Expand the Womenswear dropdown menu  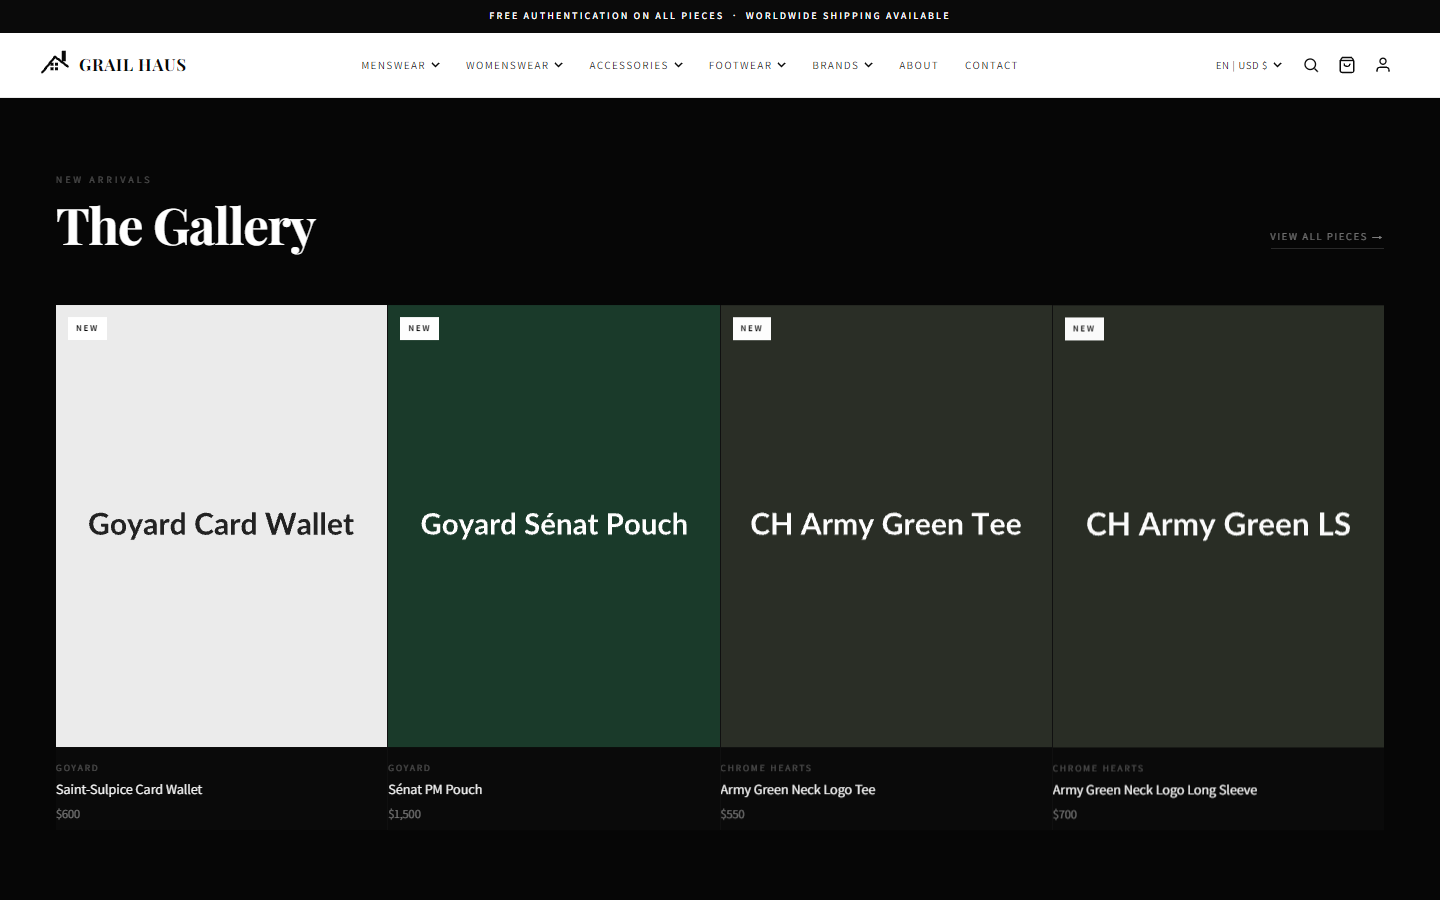click(514, 65)
